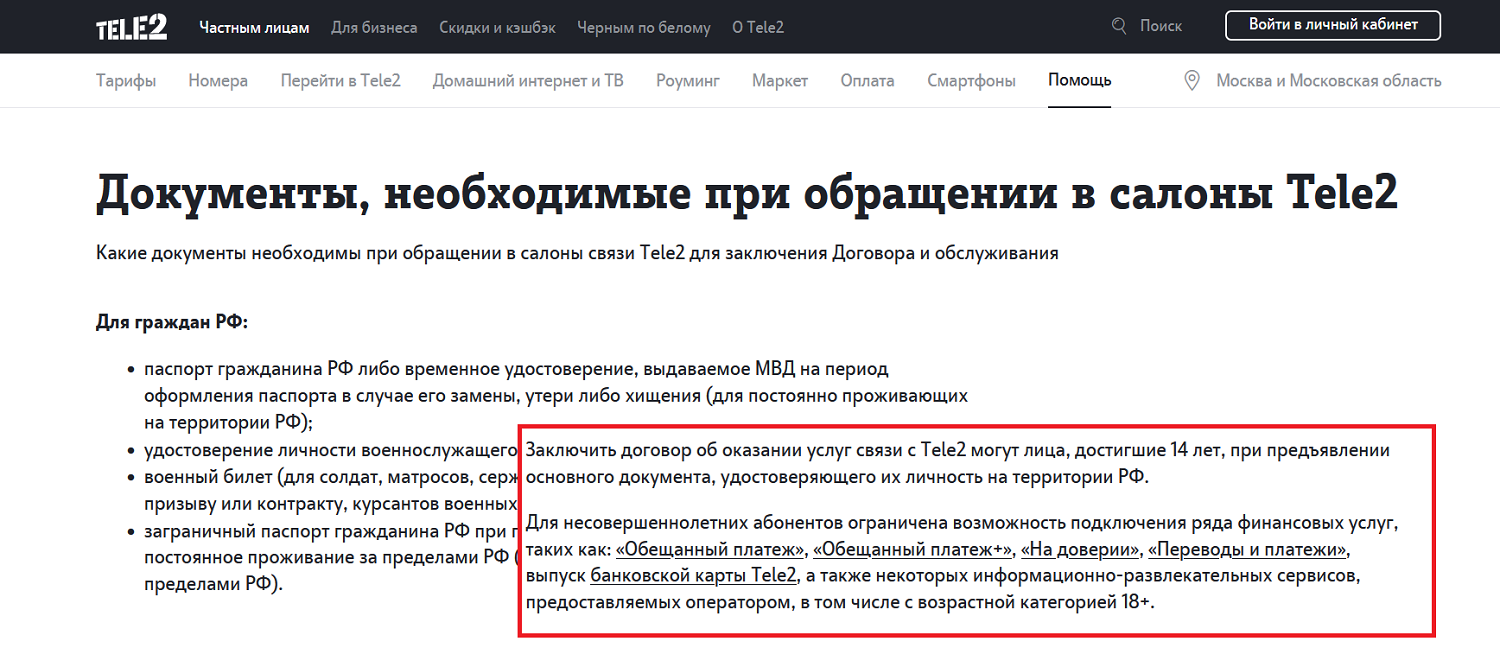The height and width of the screenshot is (667, 1500).
Task: Switch to the Тарифы tab
Action: (126, 81)
